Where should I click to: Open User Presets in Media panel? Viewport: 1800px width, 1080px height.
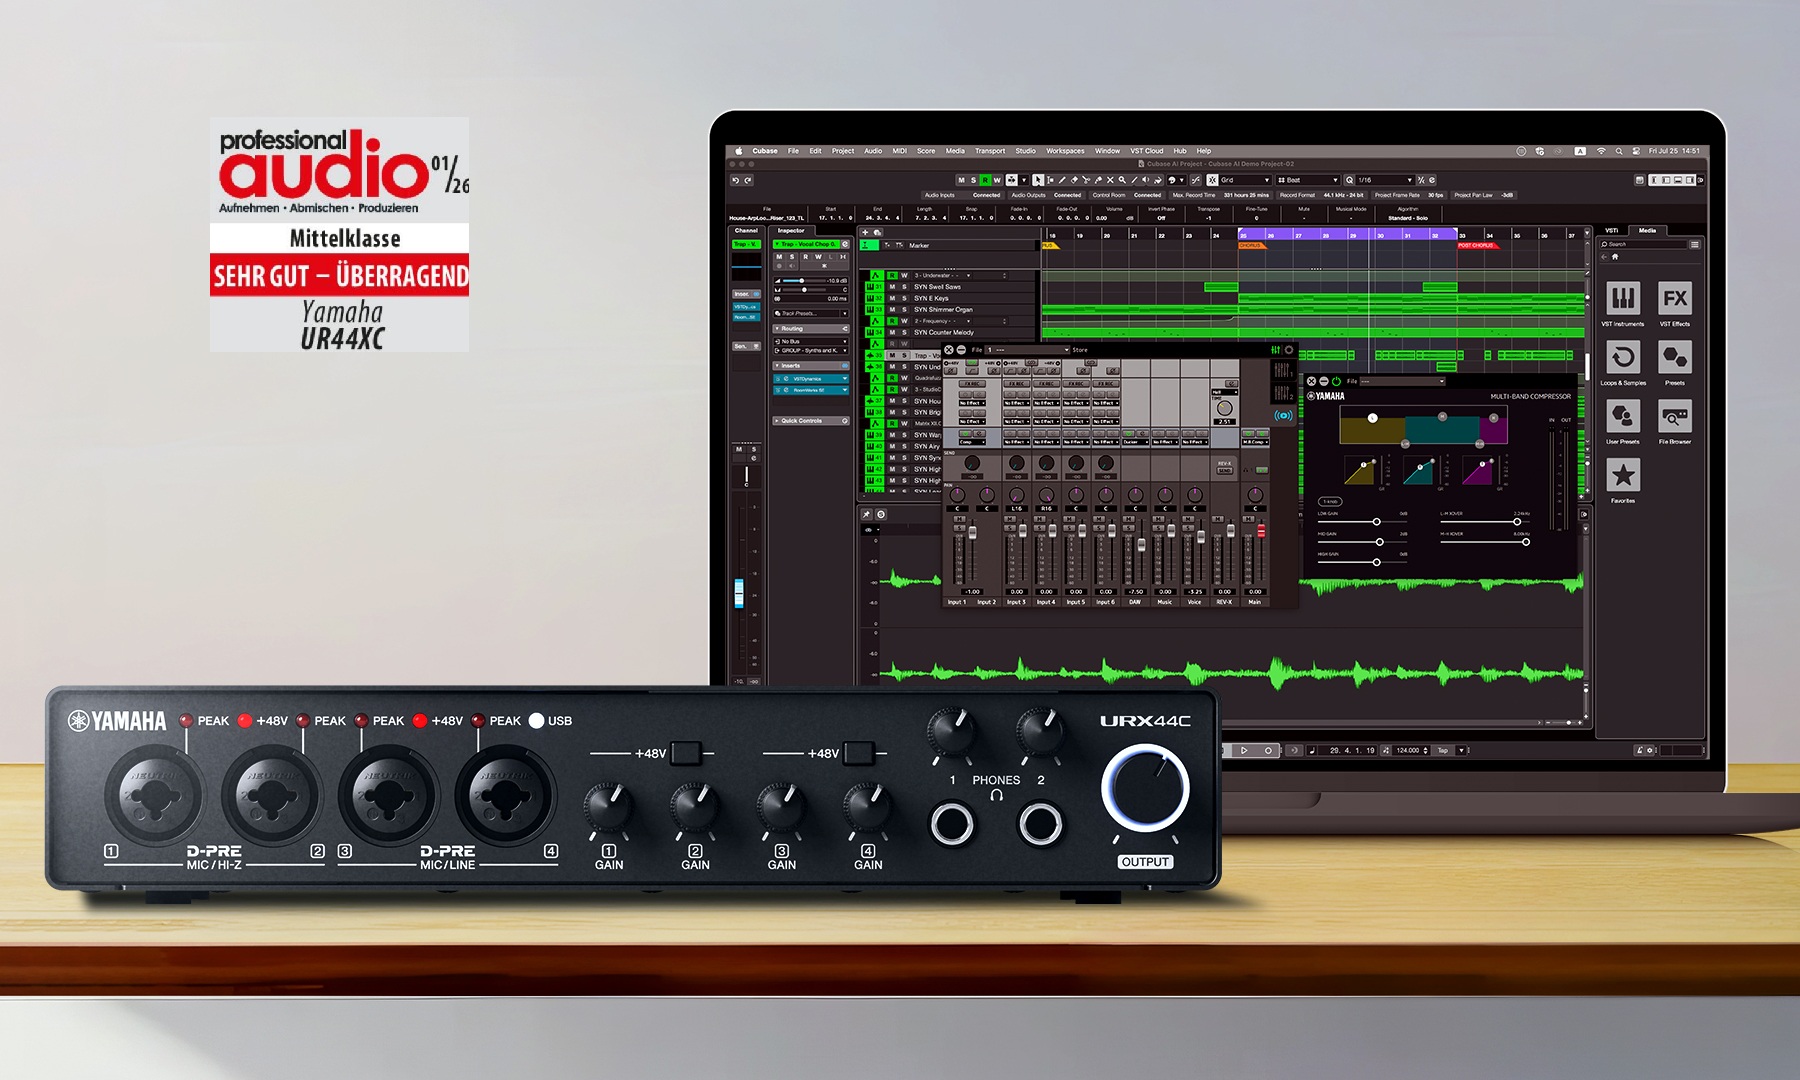(x=1622, y=416)
